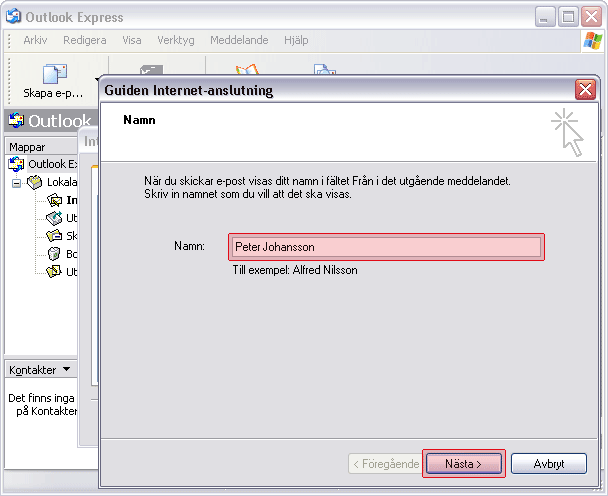Click the Lokala mappar folder icon
Image resolution: width=608 pixels, height=496 pixels.
pyautogui.click(x=35, y=183)
